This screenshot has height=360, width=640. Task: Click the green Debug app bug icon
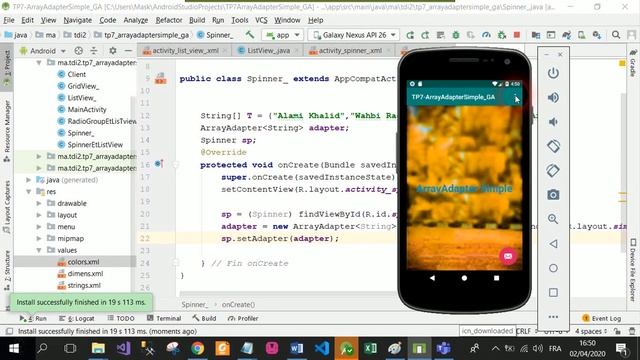pyautogui.click(x=456, y=35)
